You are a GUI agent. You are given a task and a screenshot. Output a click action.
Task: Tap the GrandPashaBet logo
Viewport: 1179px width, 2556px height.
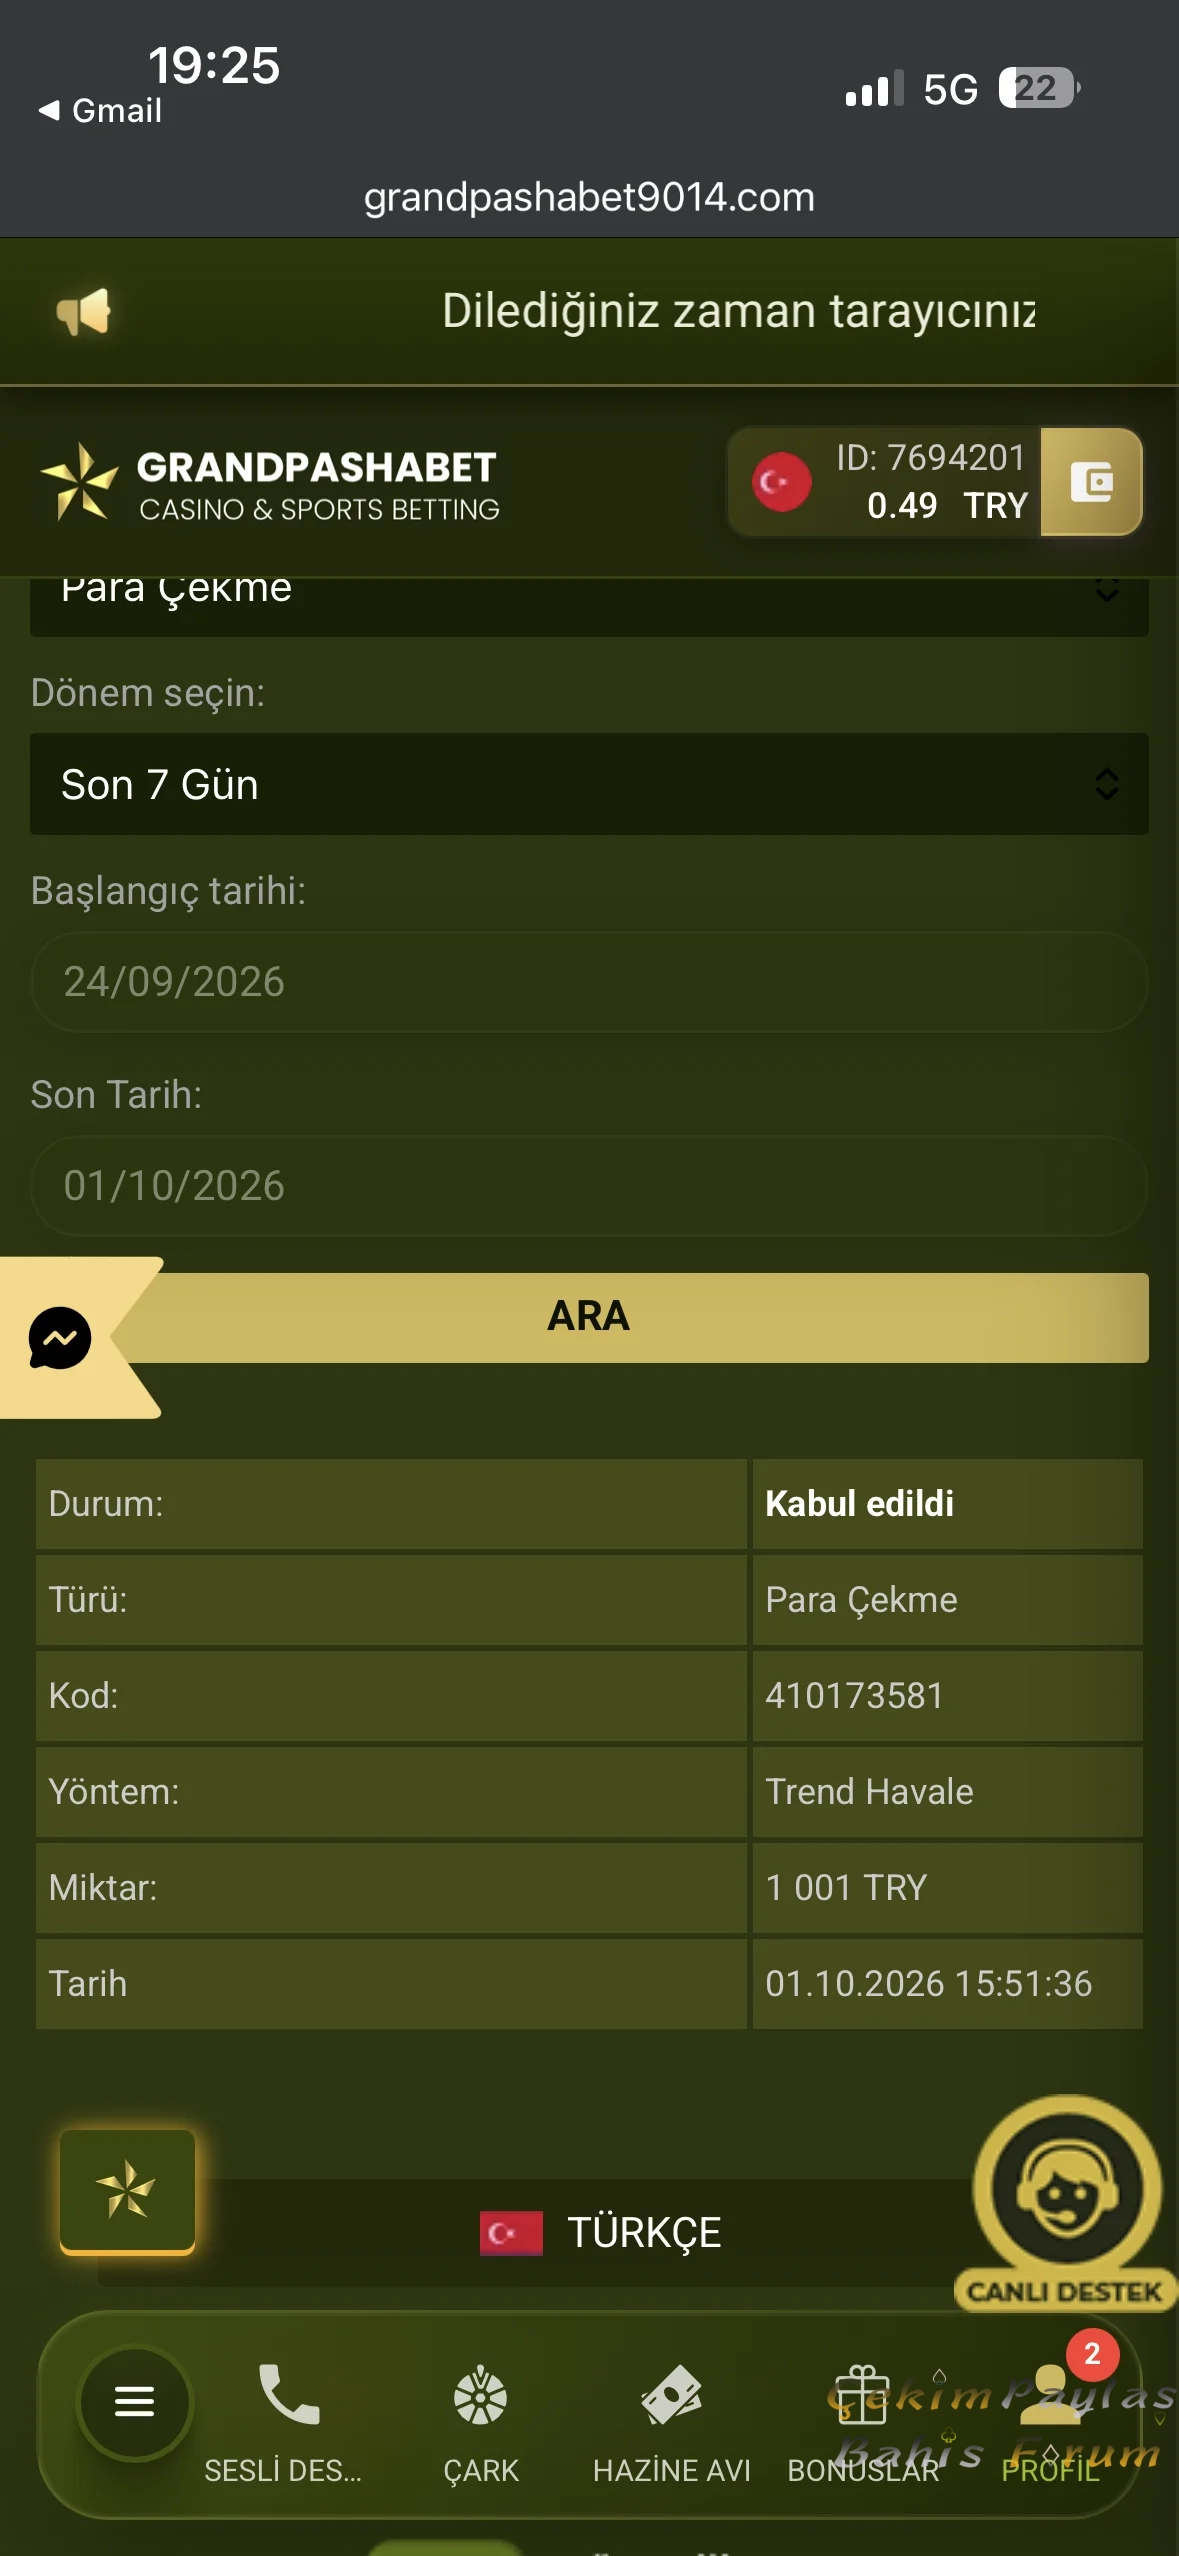[270, 485]
